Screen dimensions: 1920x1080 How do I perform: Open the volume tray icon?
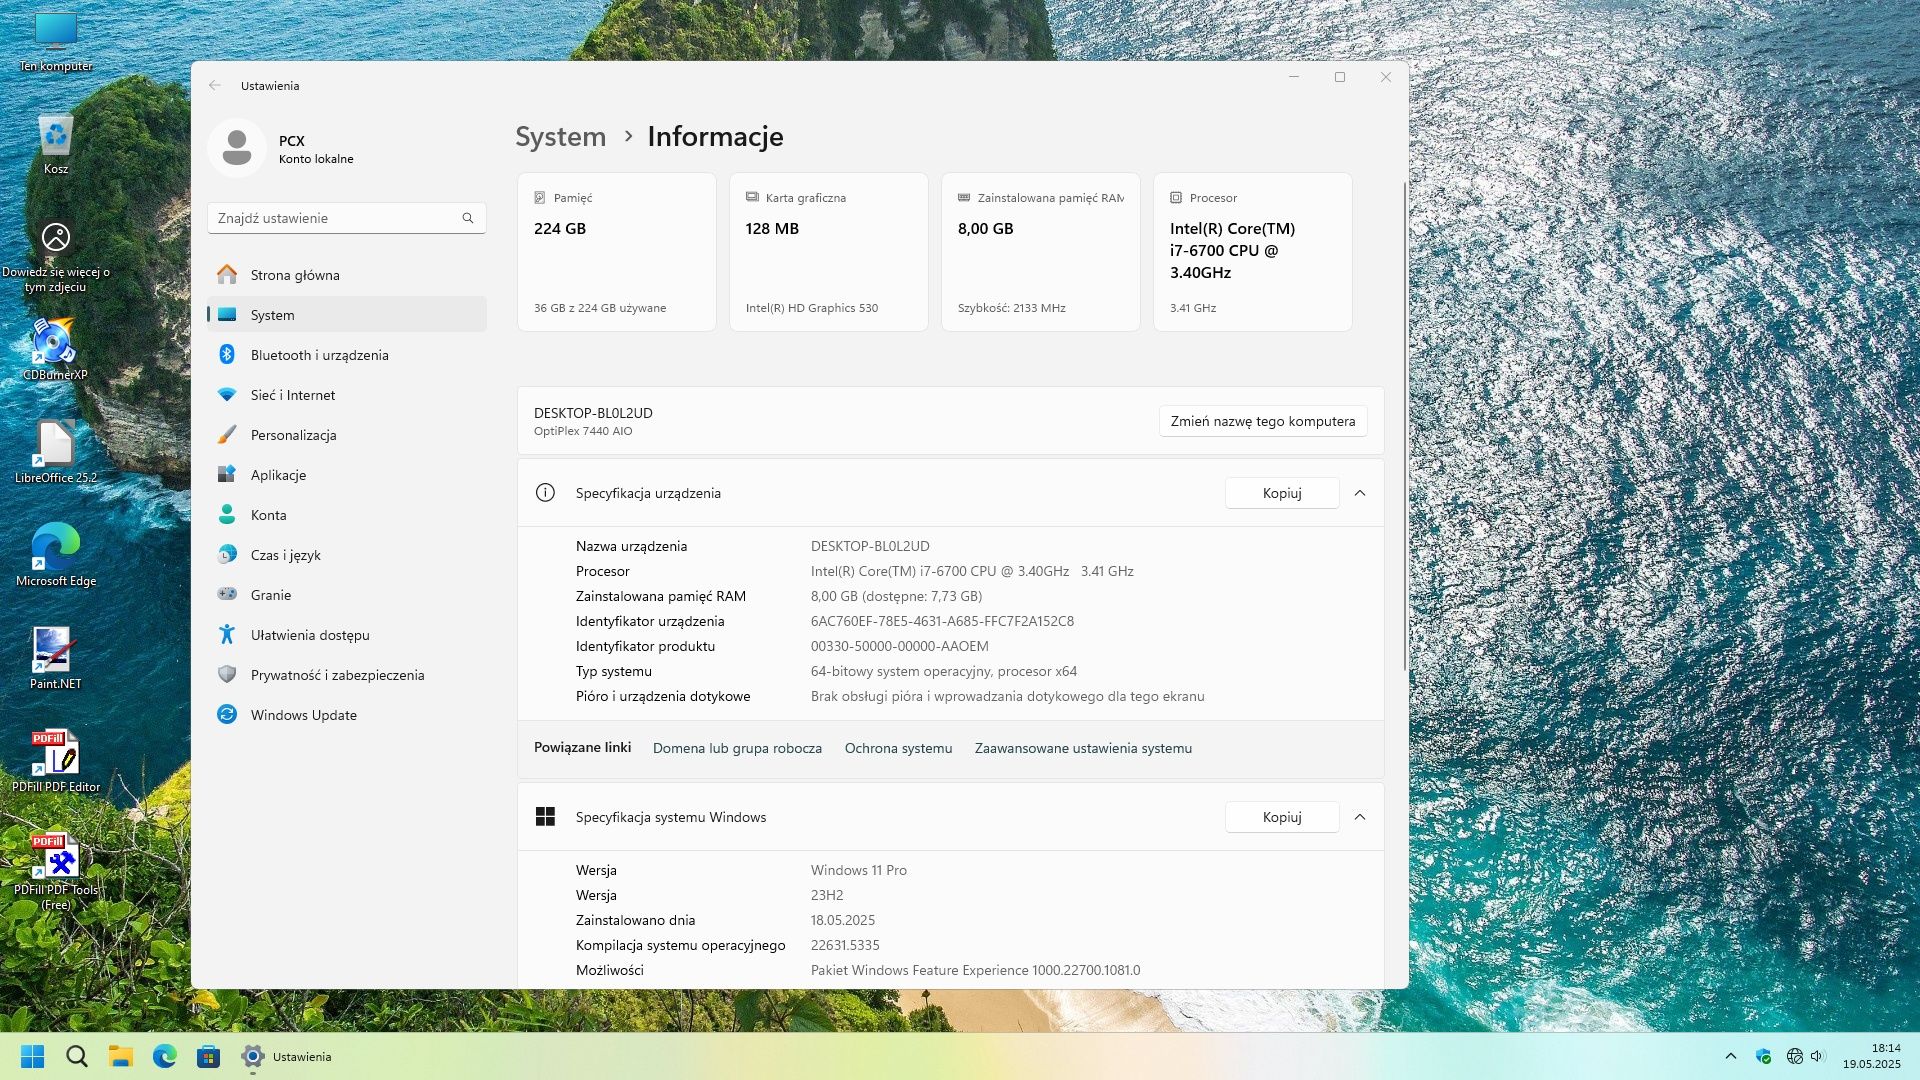pyautogui.click(x=1818, y=1056)
